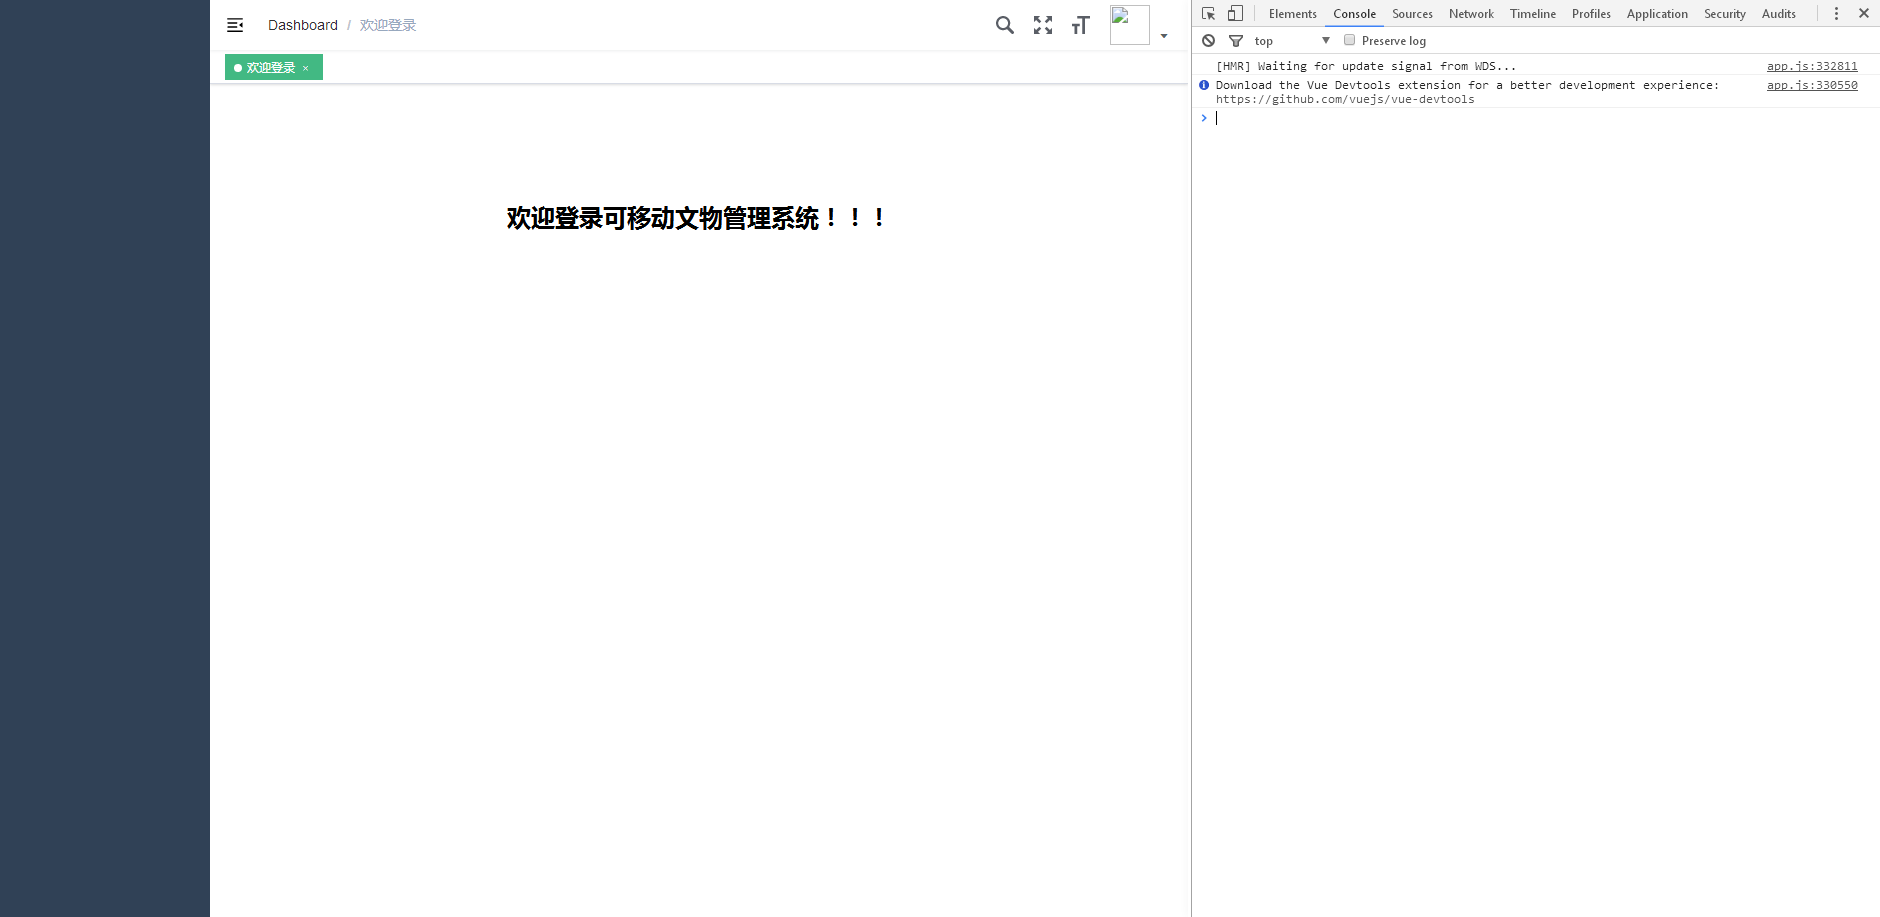Open the app.js:332811 source link
1880x917 pixels.
tap(1811, 66)
